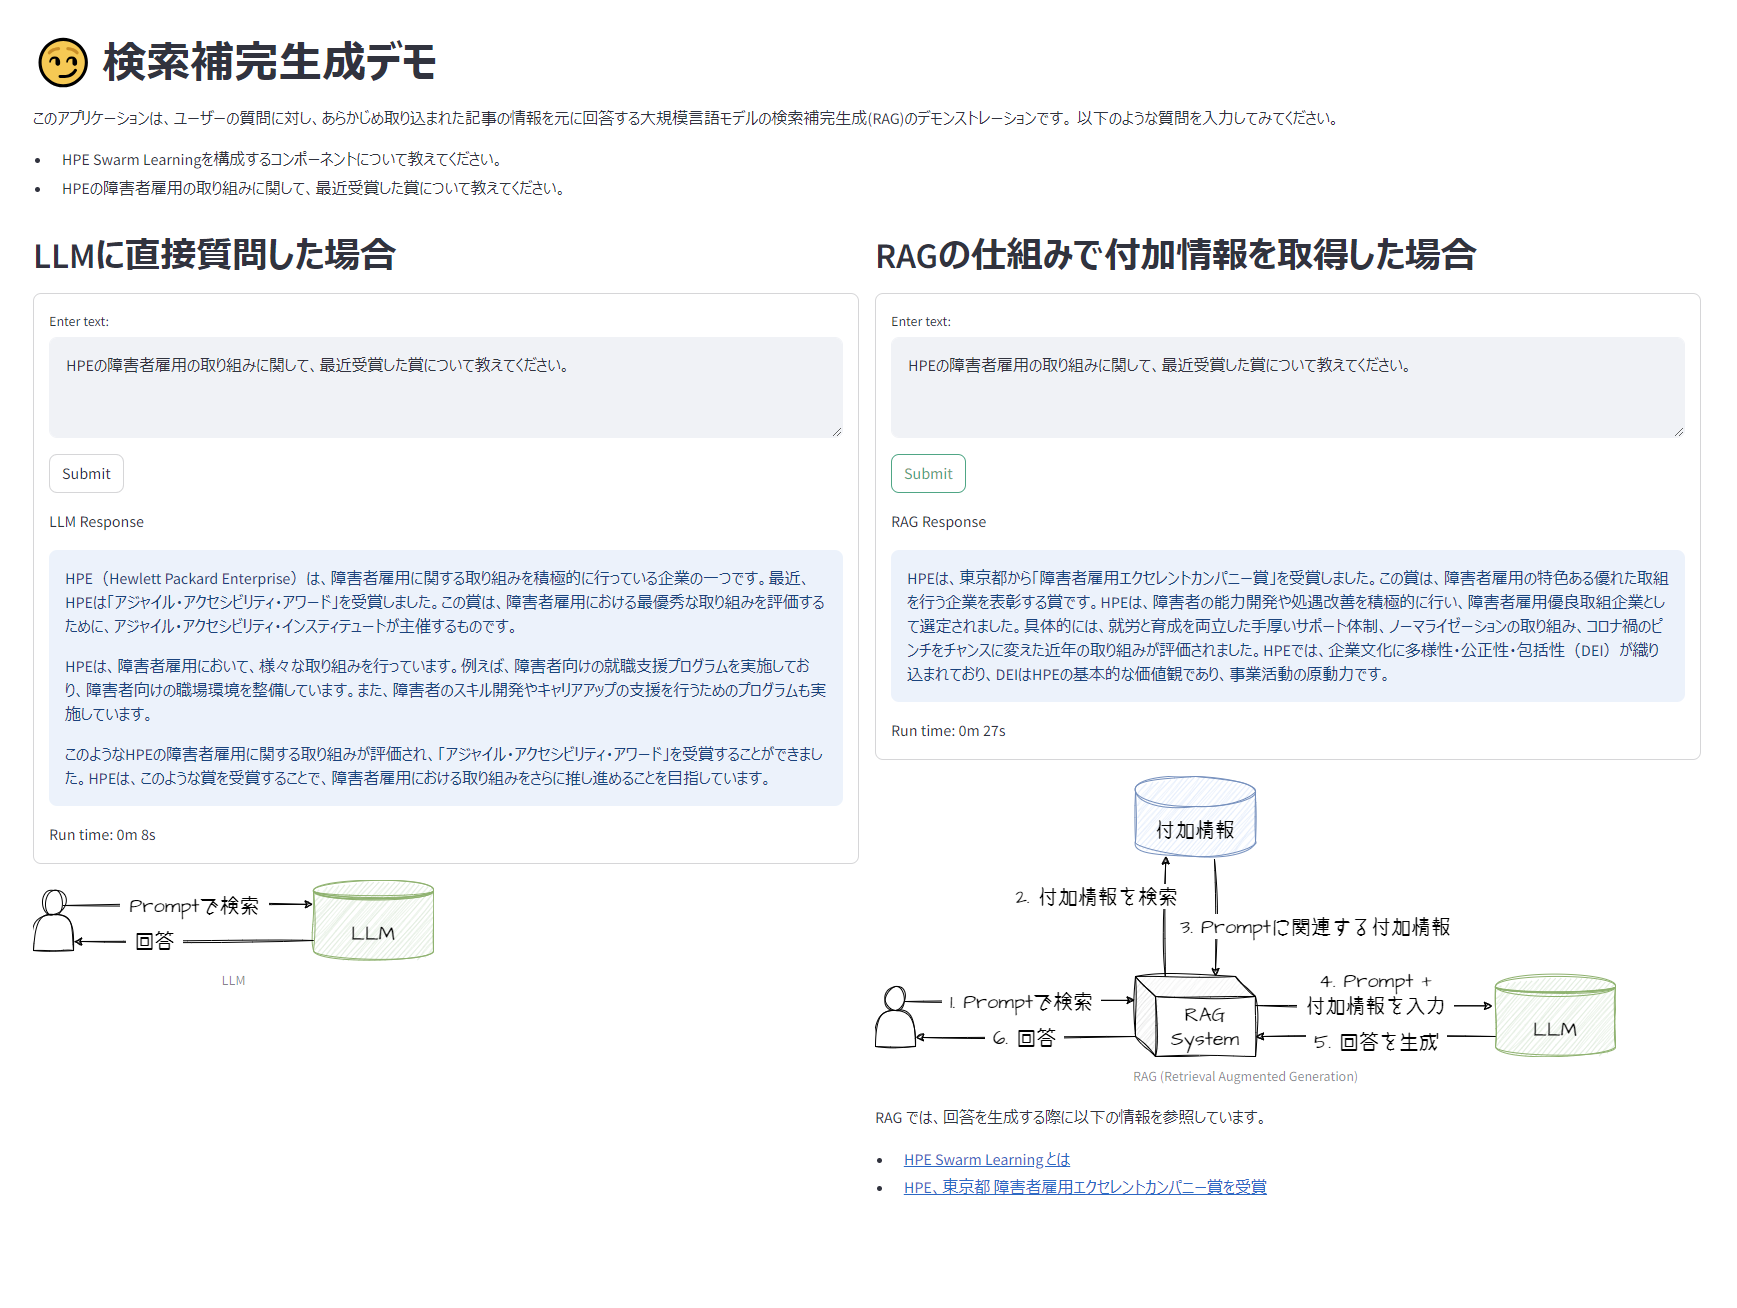The width and height of the screenshot is (1737, 1308).
Task: Click the LLM diagram image on the left
Action: [233, 921]
